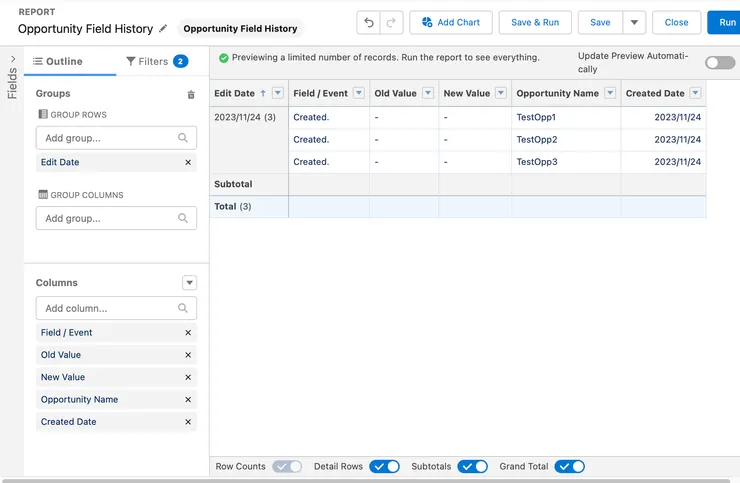
Task: Expand the Fields side panel
Action: [x=13, y=59]
